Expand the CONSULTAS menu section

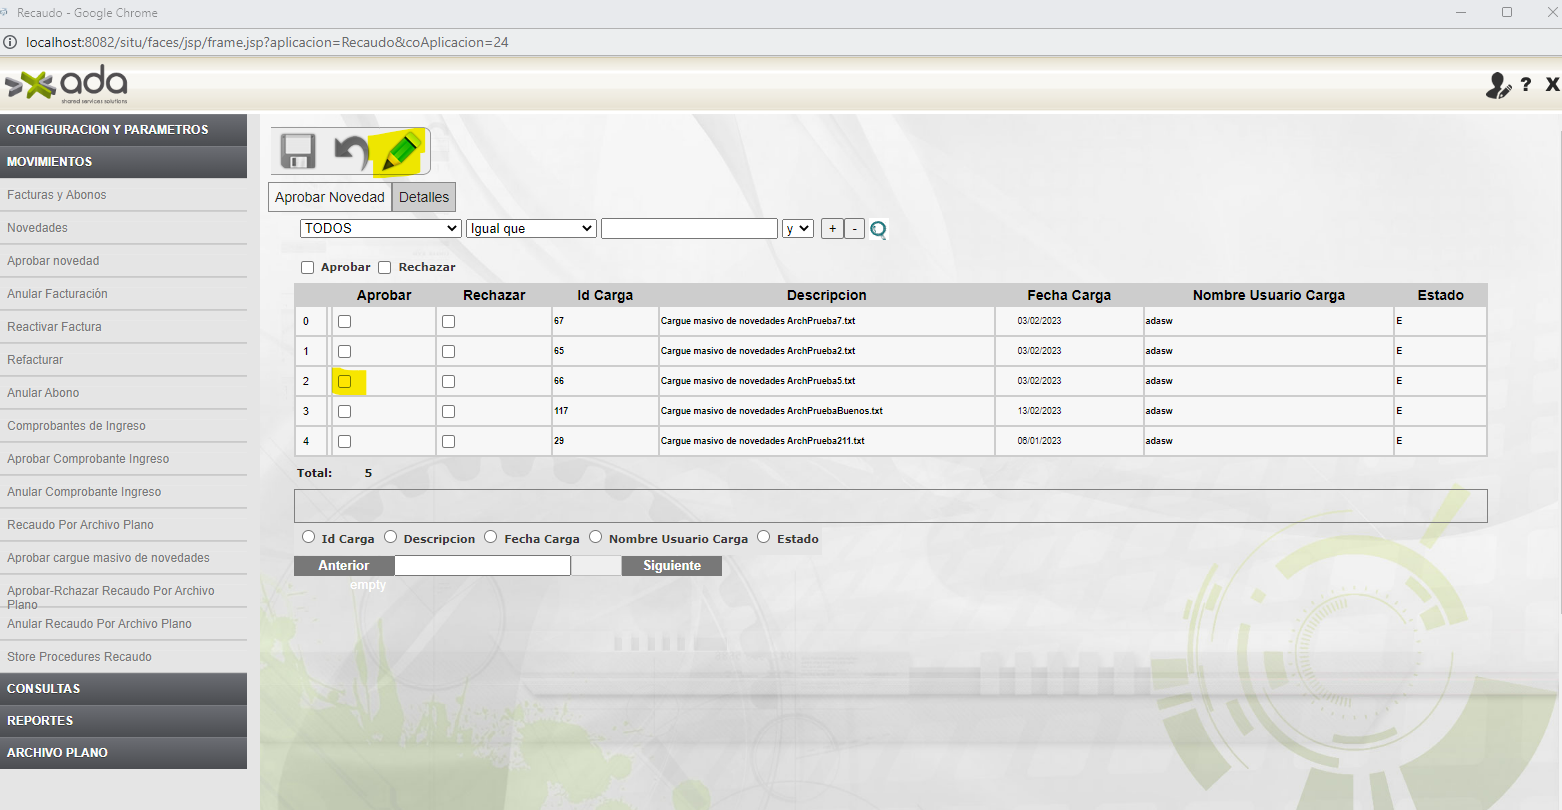coord(123,689)
